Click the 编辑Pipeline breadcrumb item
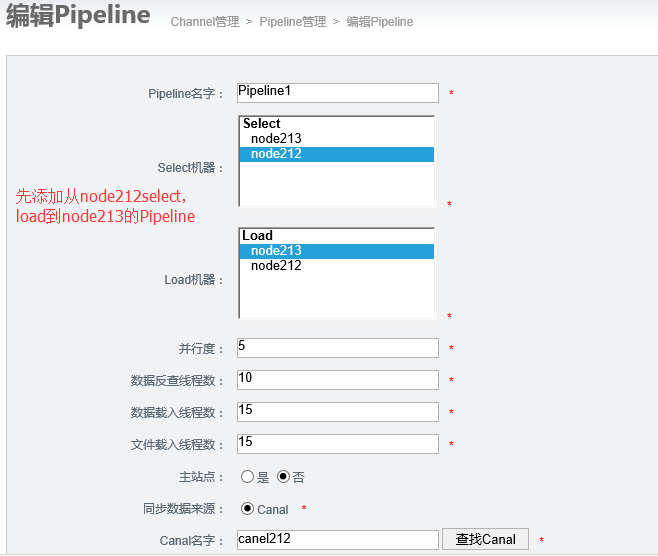Viewport: 658px width, 556px height. point(379,22)
